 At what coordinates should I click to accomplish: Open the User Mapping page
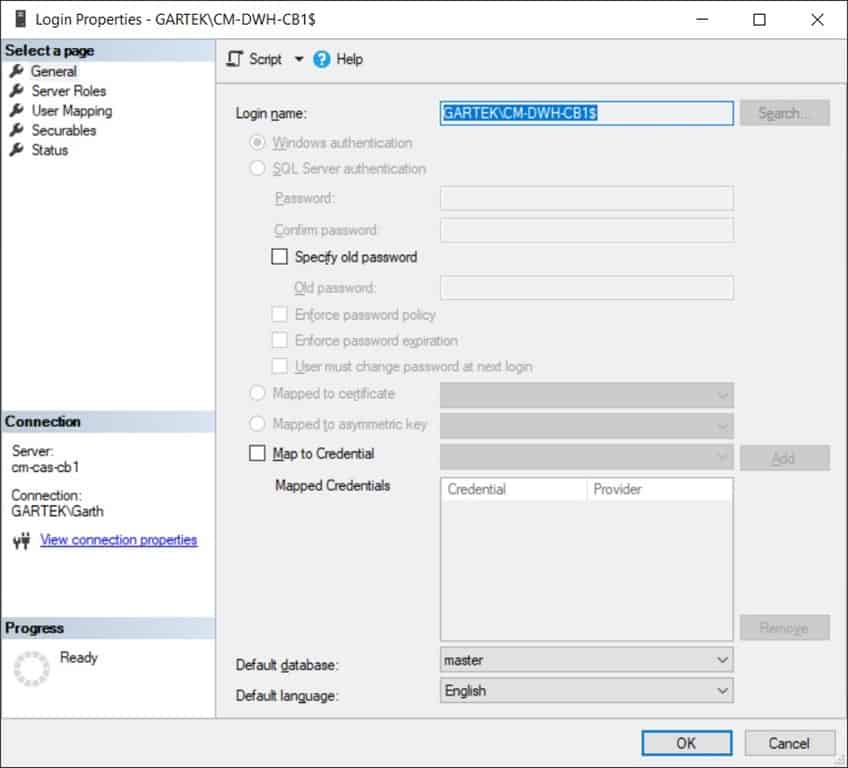coord(74,110)
